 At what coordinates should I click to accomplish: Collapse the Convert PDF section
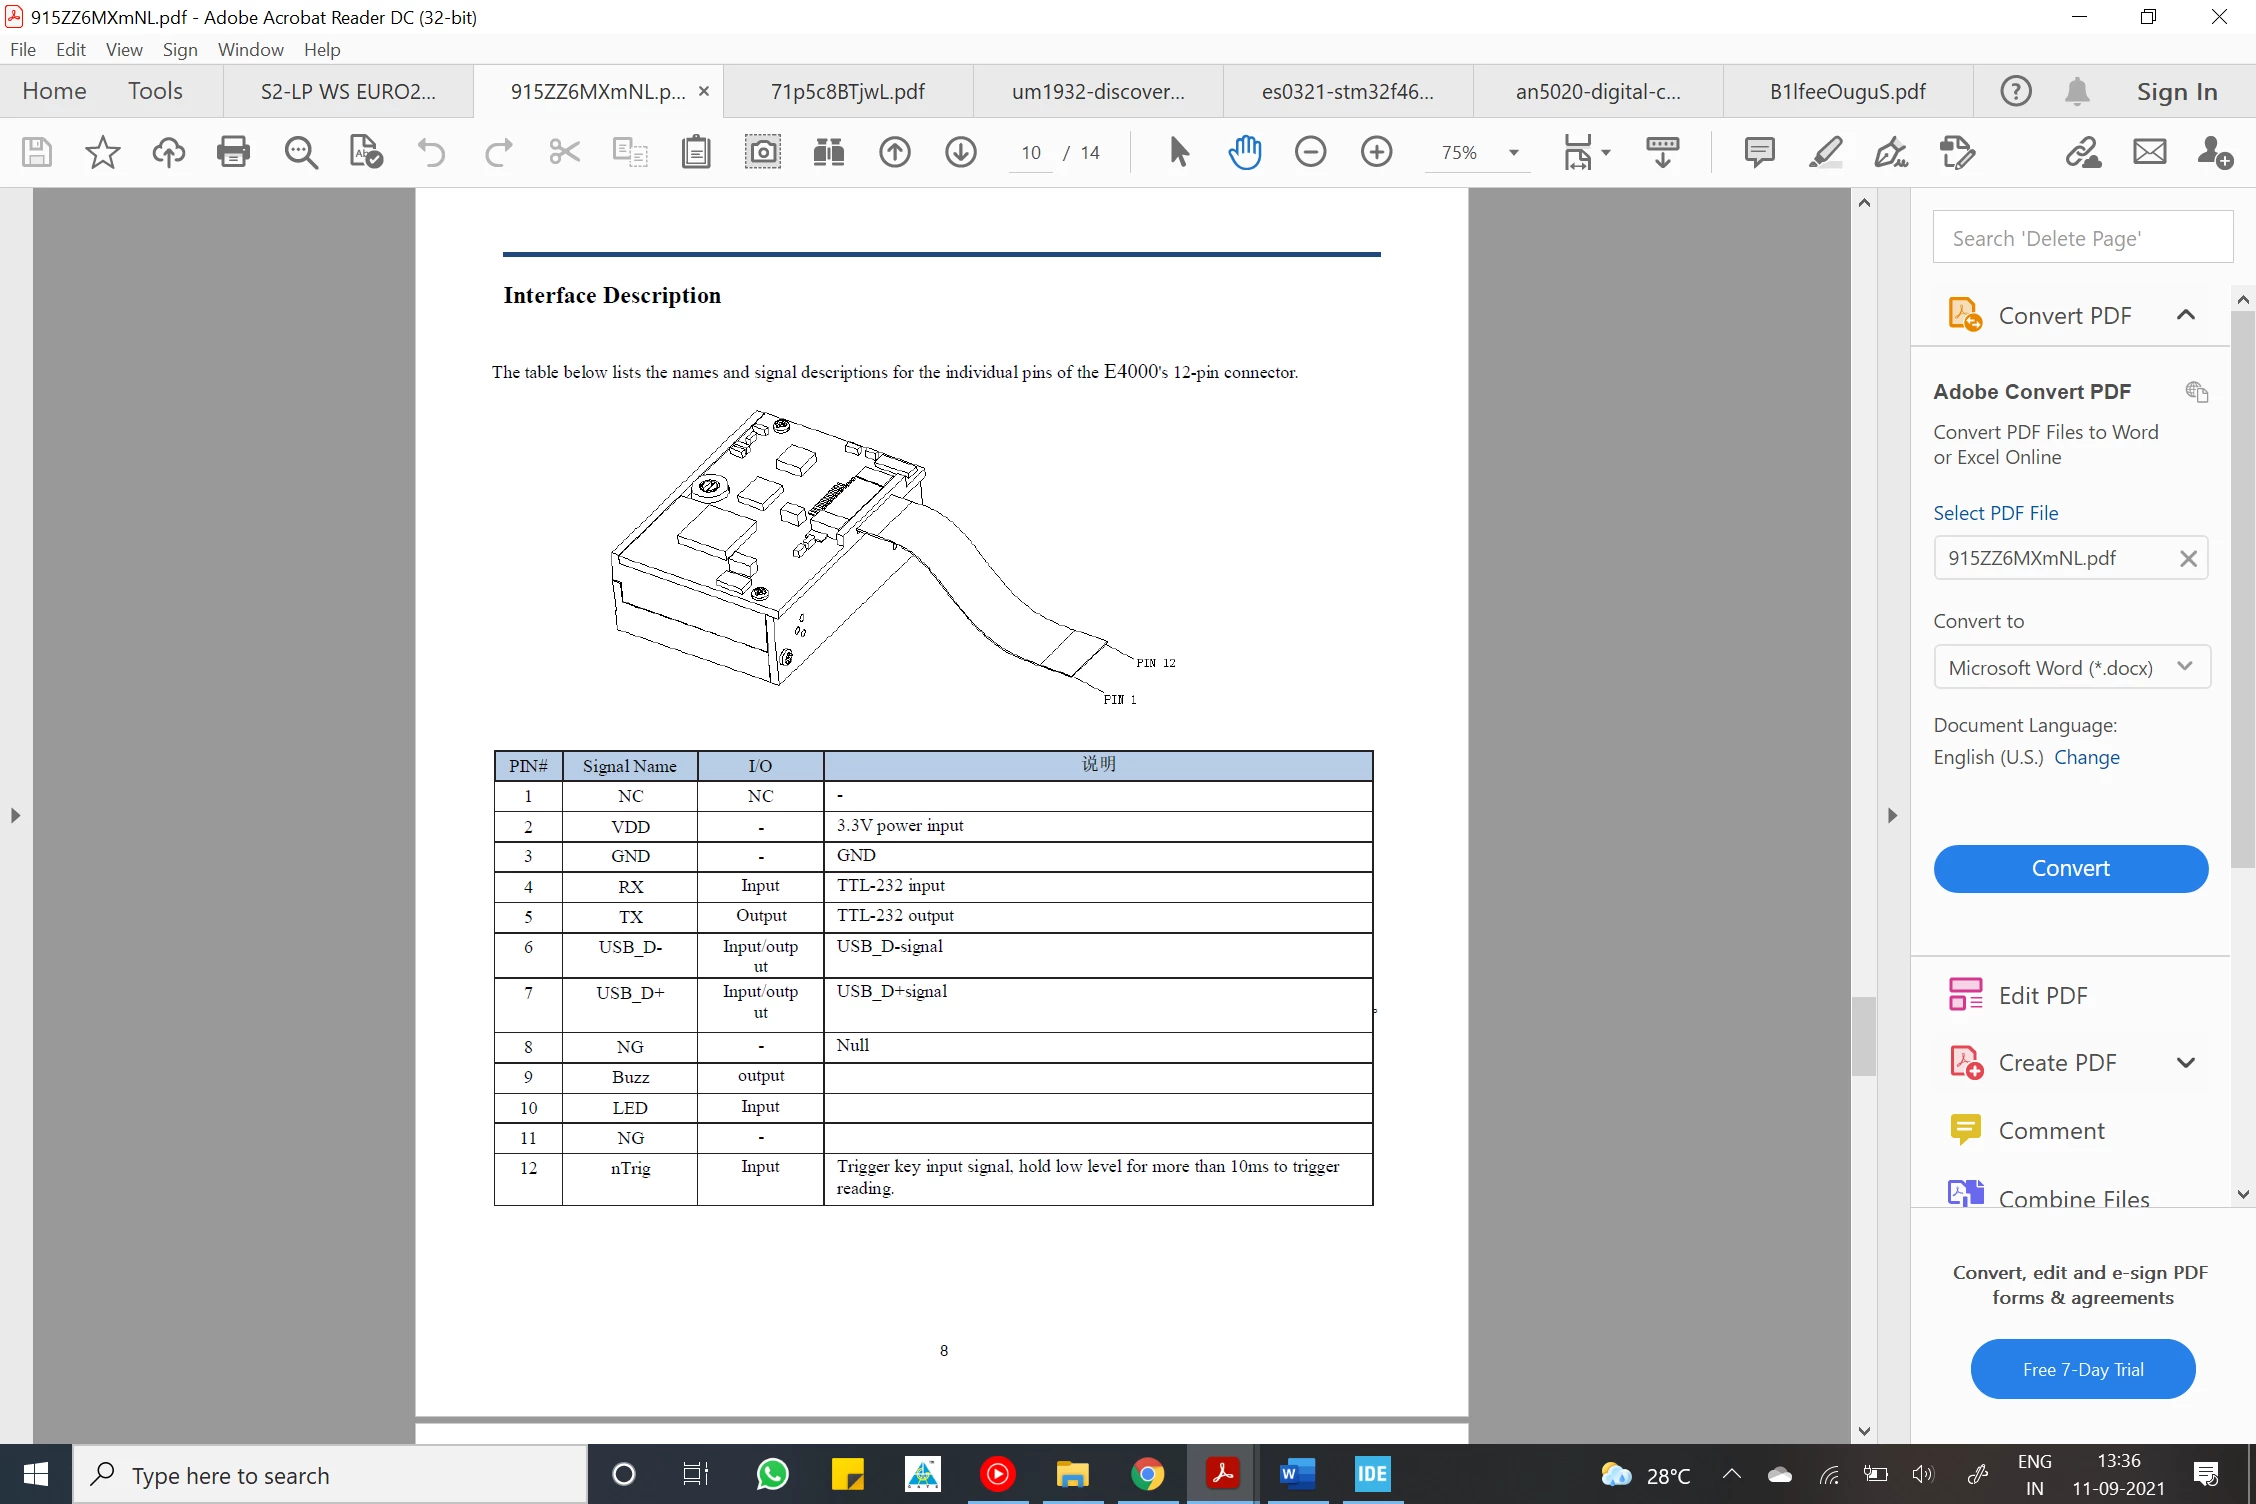[x=2186, y=315]
